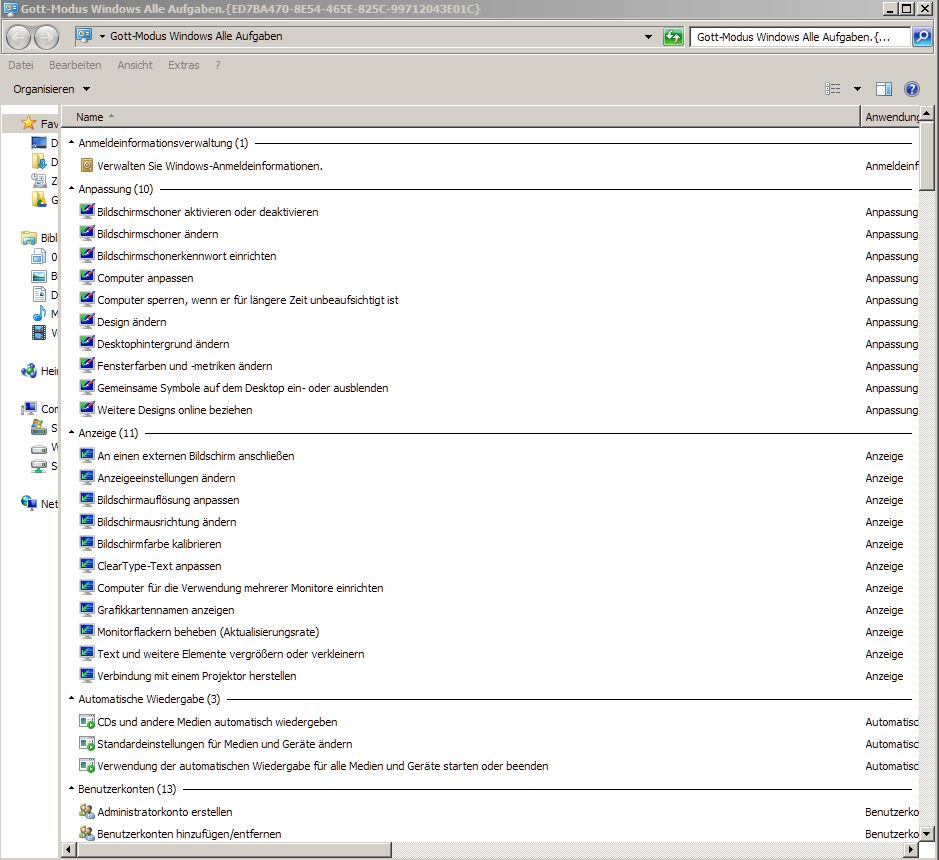The width and height of the screenshot is (939, 860).
Task: Click icon of An einen externen Bildschirm anschließen
Action: [x=87, y=455]
